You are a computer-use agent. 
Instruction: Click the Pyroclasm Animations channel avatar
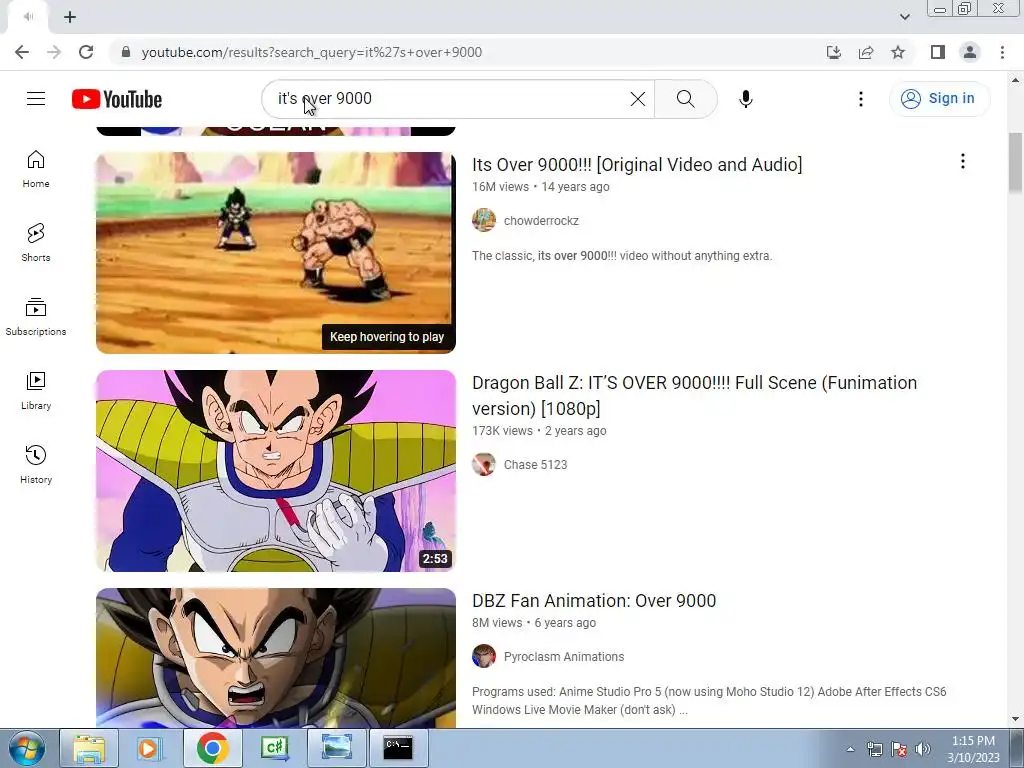pos(483,656)
